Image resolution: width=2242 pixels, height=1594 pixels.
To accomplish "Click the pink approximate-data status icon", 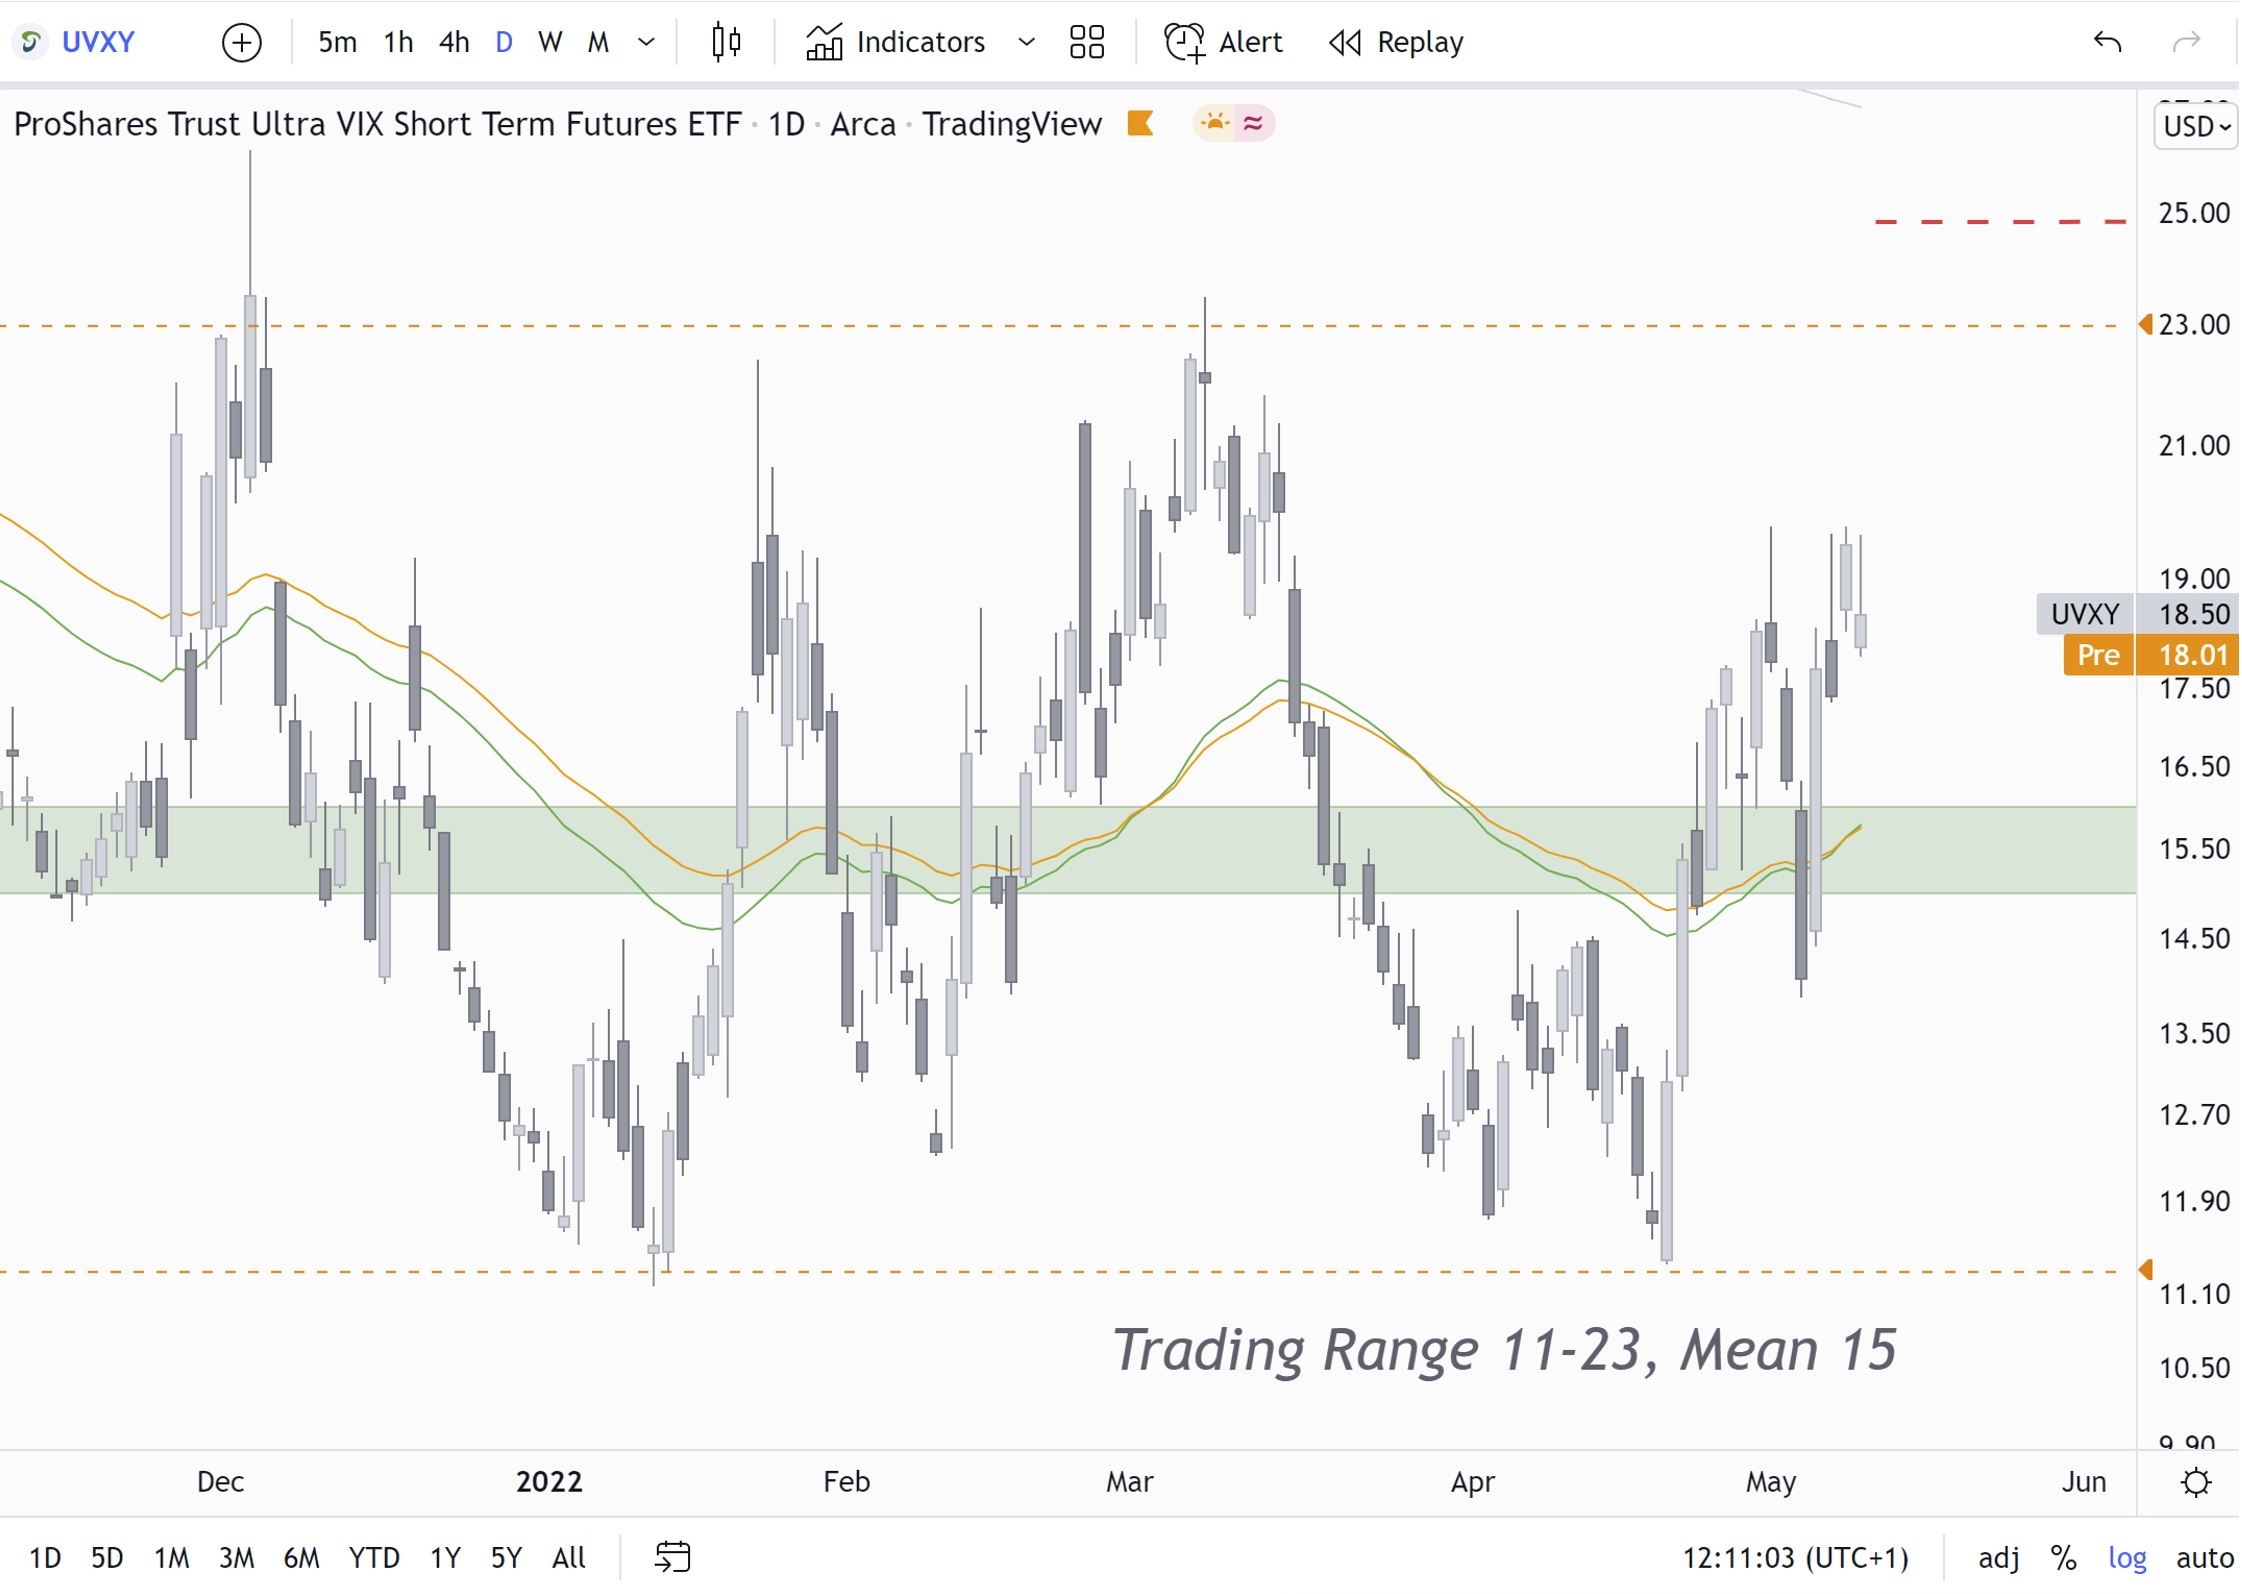I will [x=1253, y=123].
